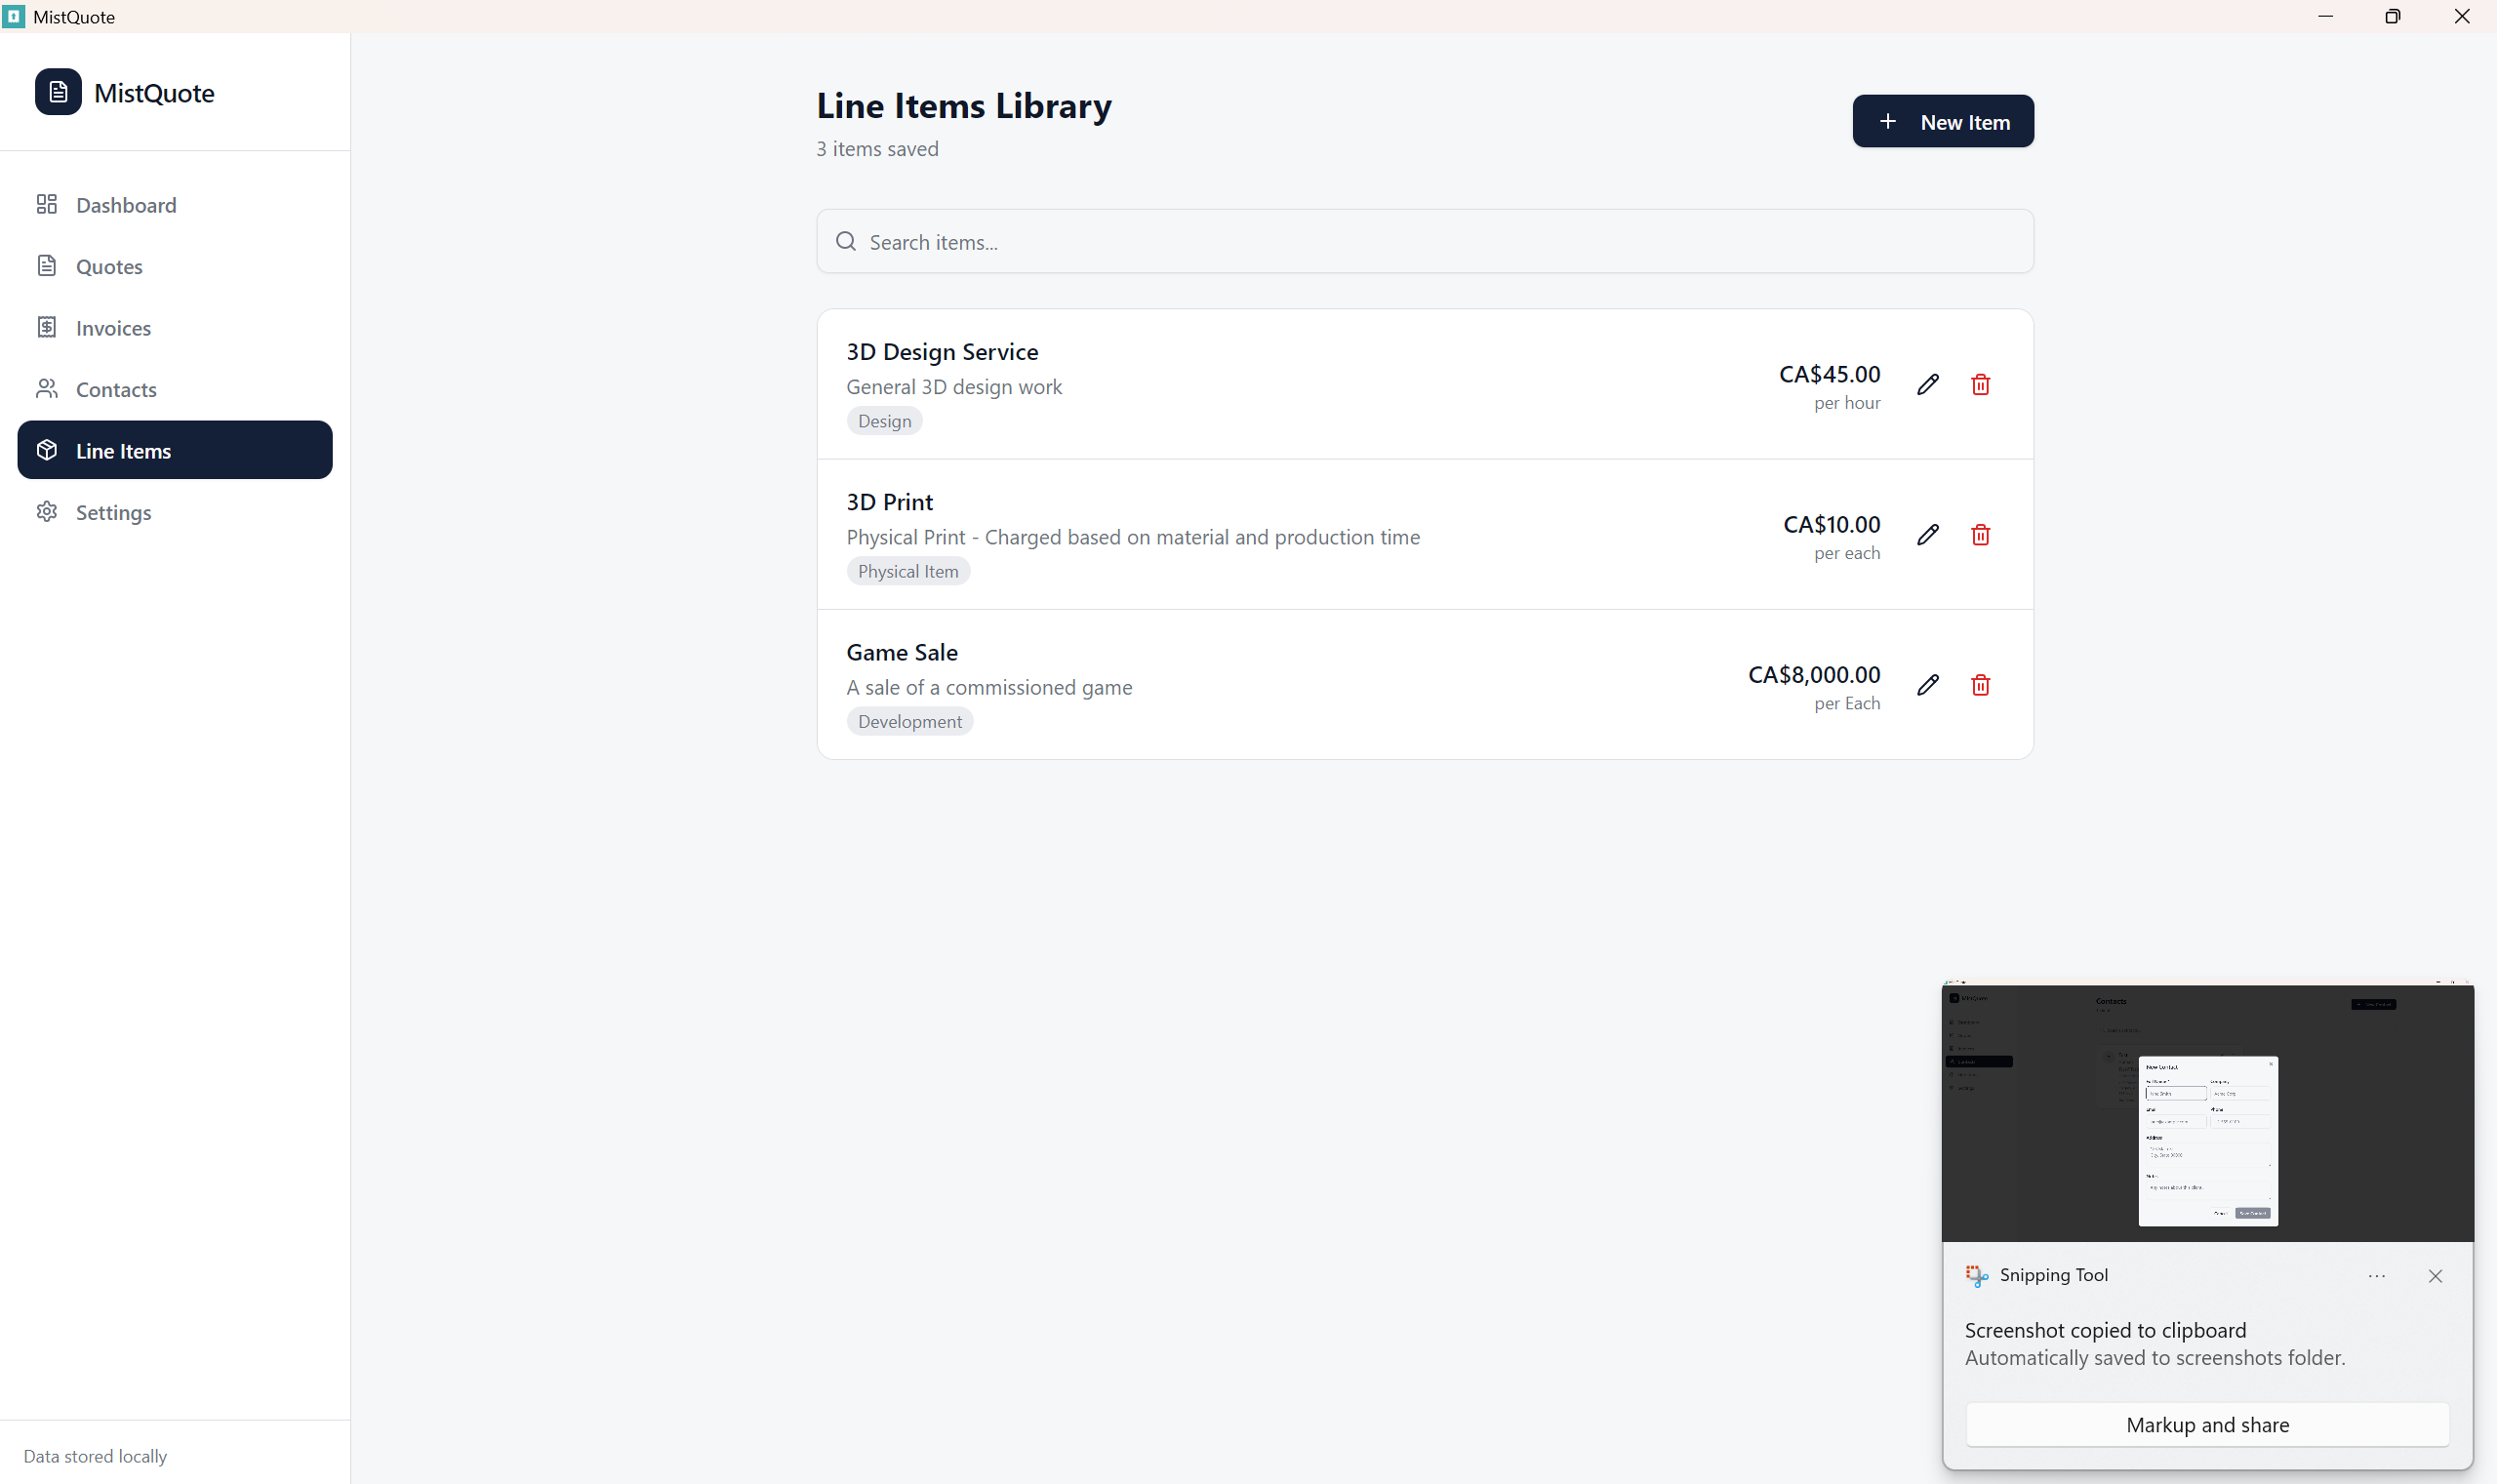Navigate to Invoices
This screenshot has width=2497, height=1484.
click(113, 328)
